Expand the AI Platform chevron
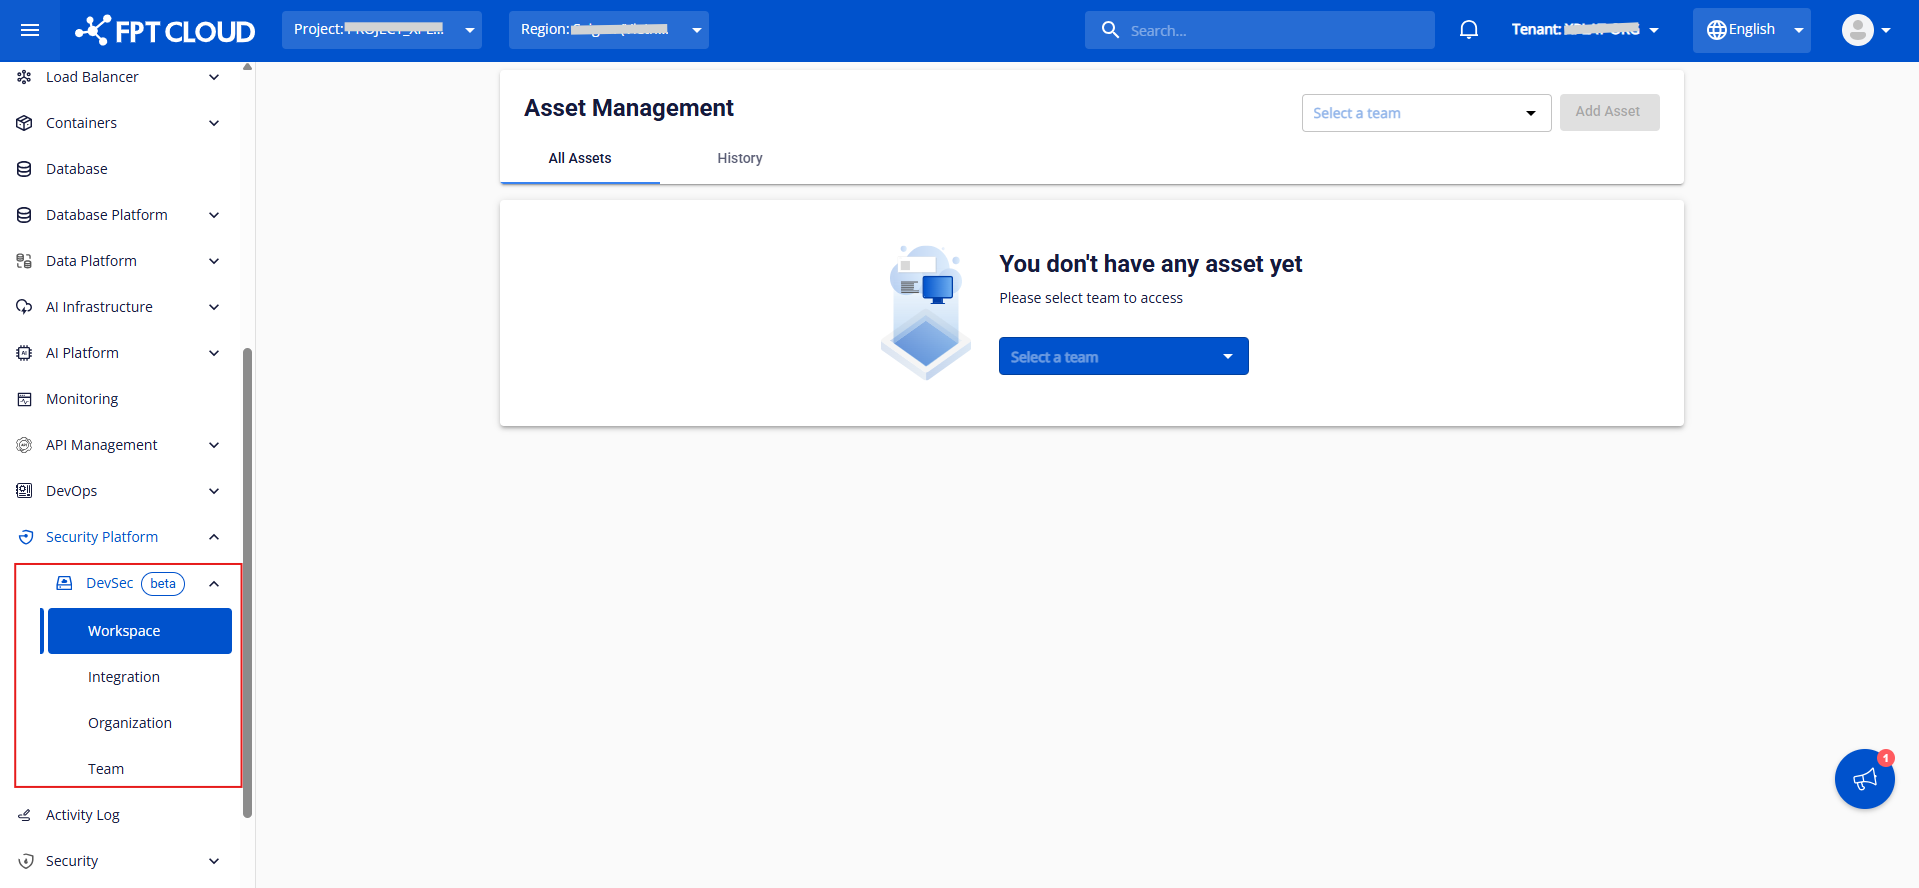Screen dimensions: 1919x888 point(214,353)
